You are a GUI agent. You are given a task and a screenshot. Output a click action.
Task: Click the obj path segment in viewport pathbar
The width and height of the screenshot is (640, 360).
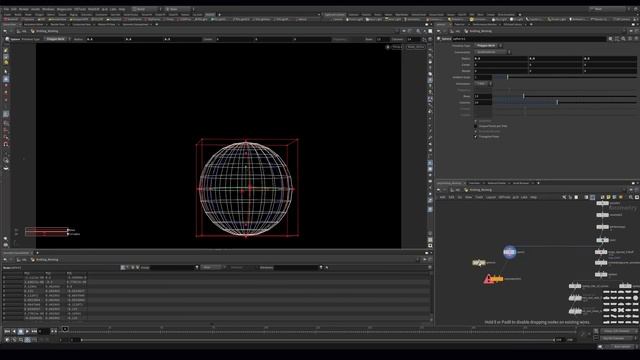point(24,31)
